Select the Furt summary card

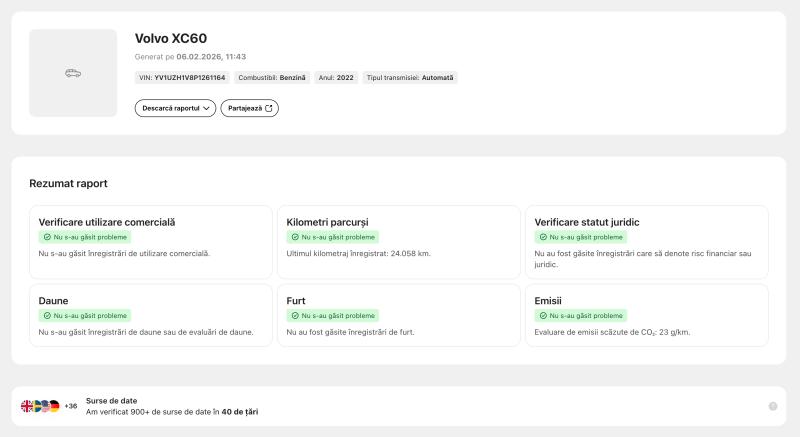[399, 315]
